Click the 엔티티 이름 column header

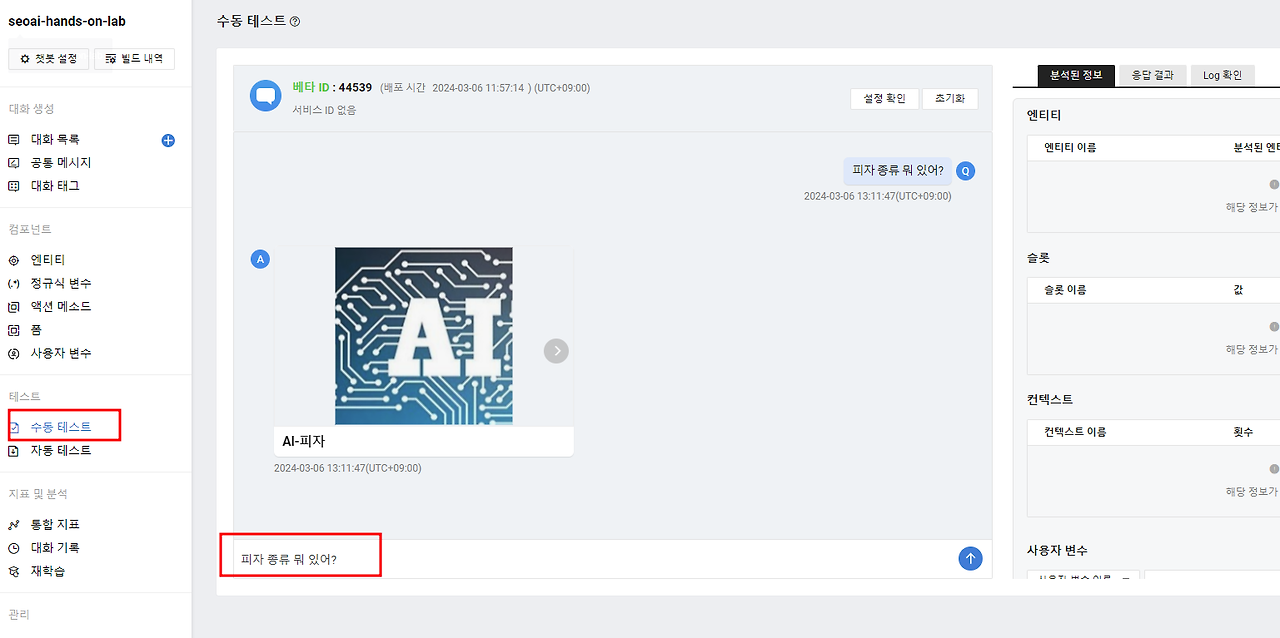(x=1070, y=147)
